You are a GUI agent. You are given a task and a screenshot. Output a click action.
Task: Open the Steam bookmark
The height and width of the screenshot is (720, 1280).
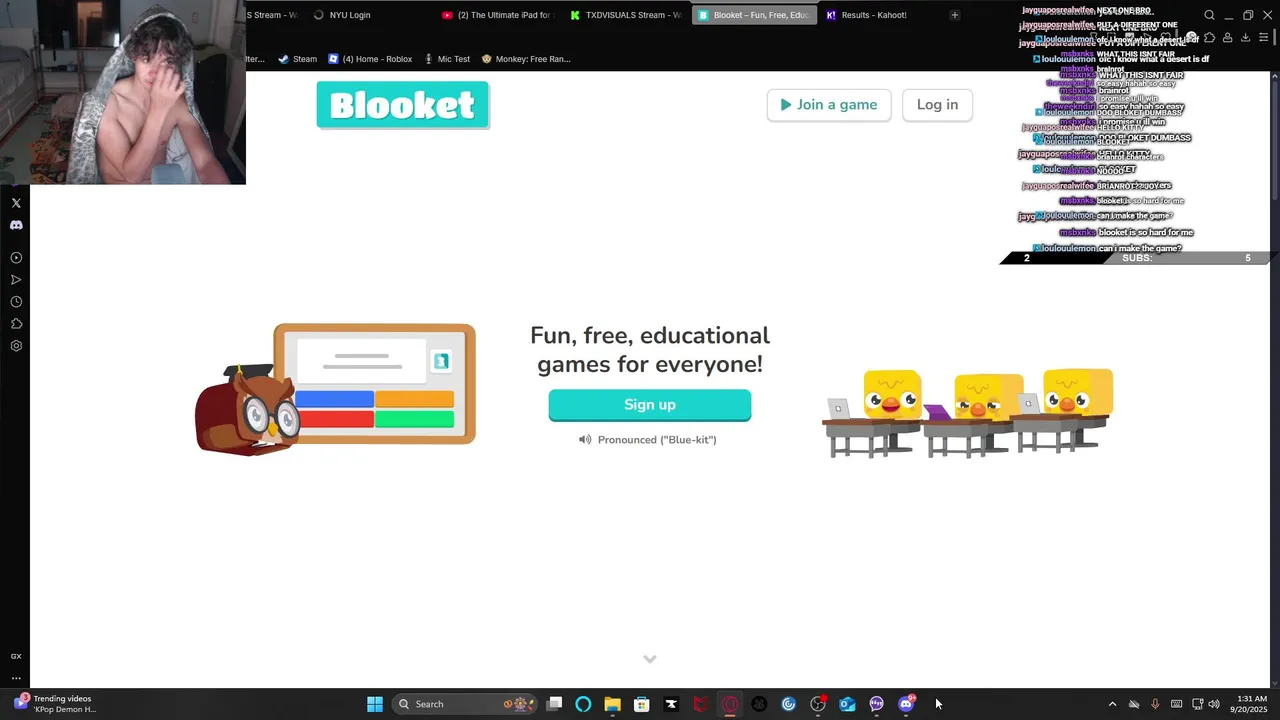coord(297,59)
